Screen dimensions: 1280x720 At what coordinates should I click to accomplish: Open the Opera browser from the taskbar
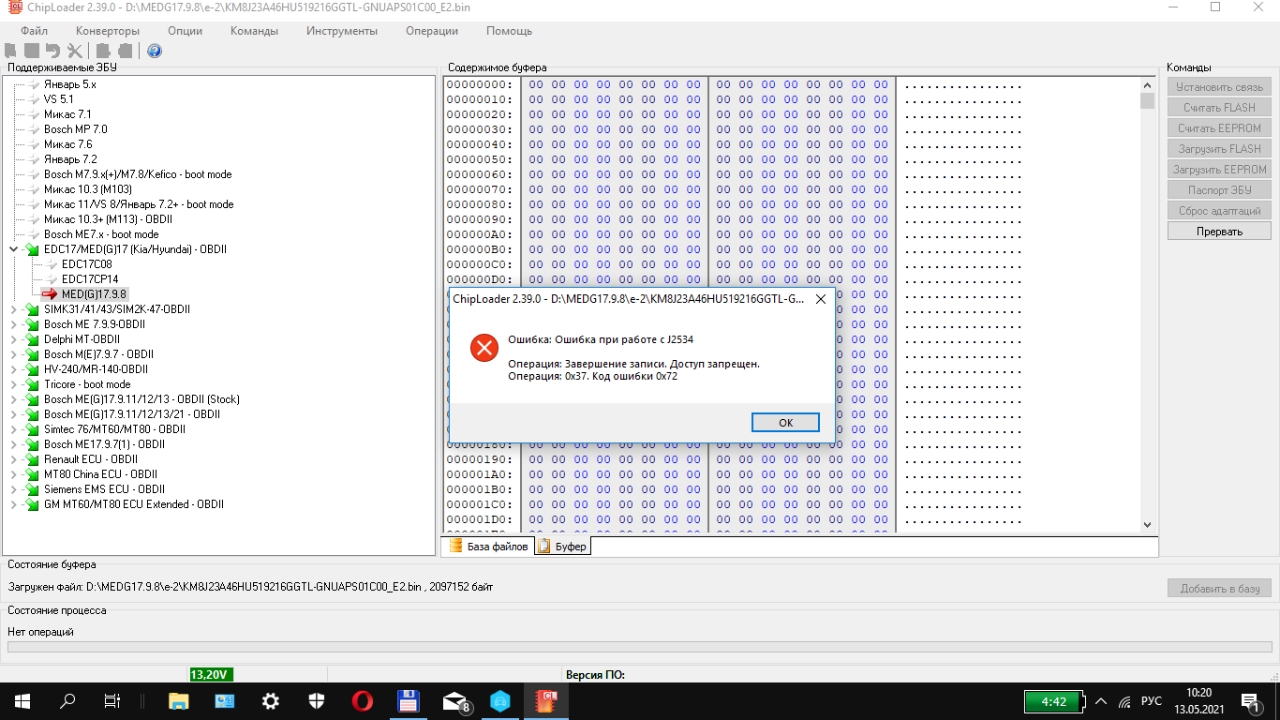click(362, 701)
